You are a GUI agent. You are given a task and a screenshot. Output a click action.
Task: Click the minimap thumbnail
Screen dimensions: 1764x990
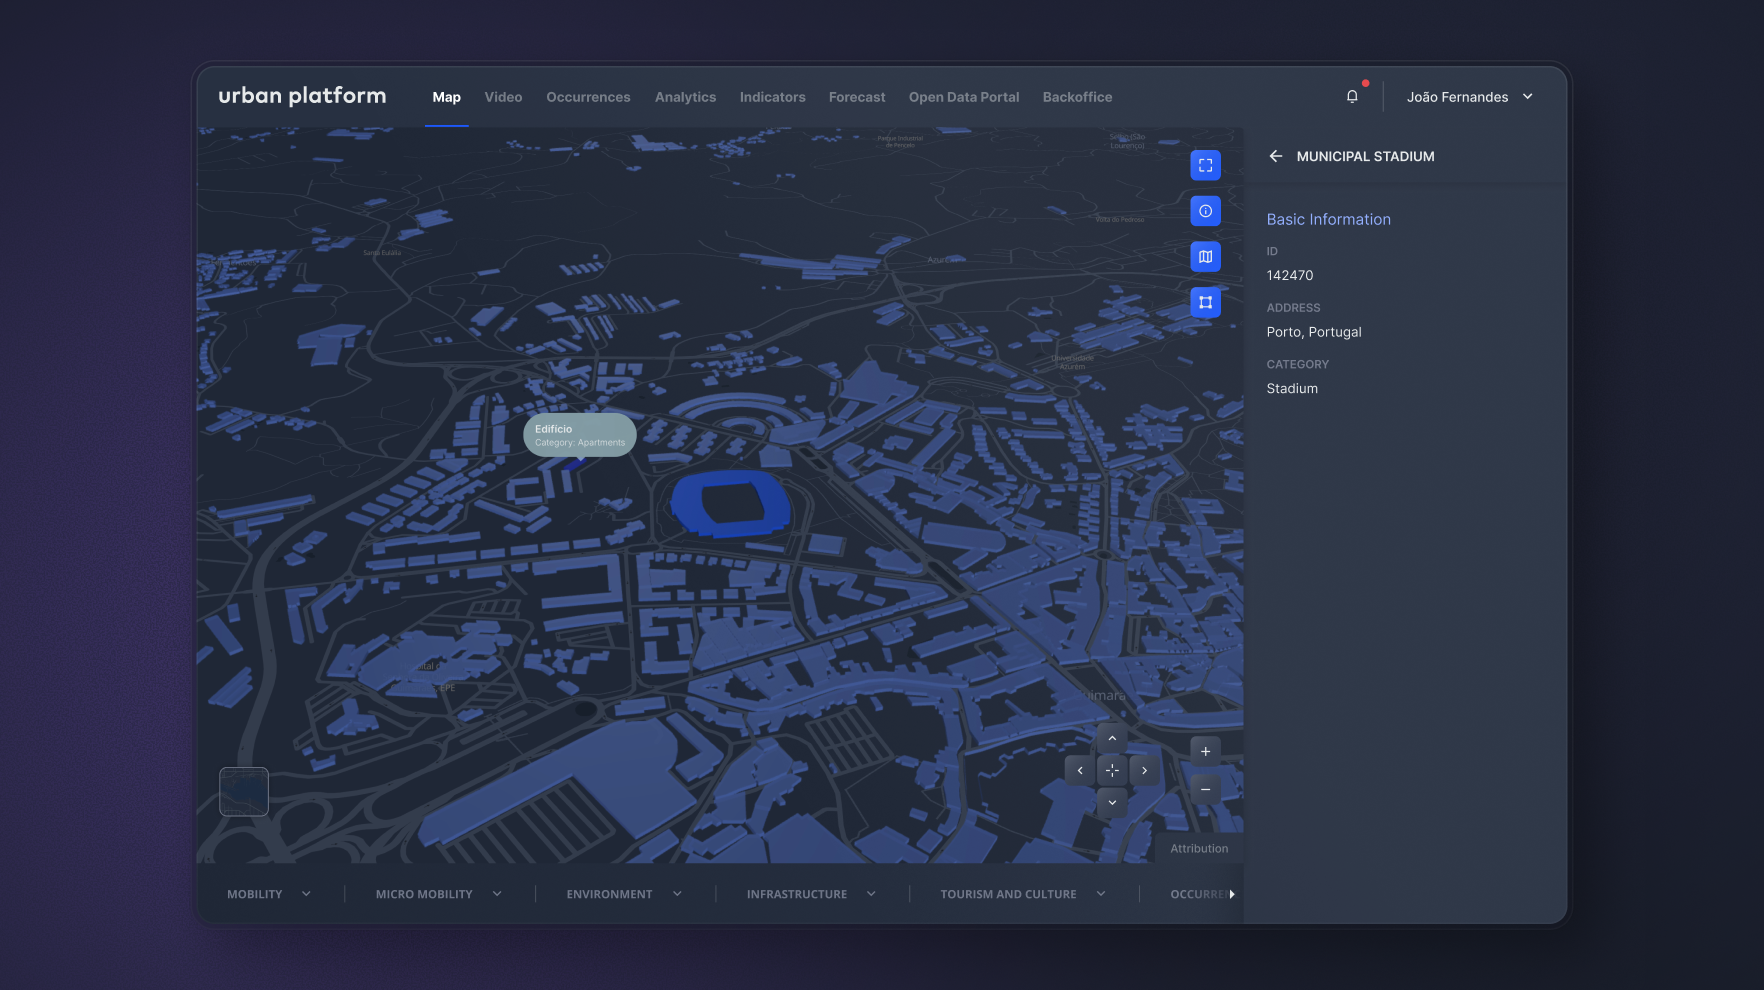[244, 792]
